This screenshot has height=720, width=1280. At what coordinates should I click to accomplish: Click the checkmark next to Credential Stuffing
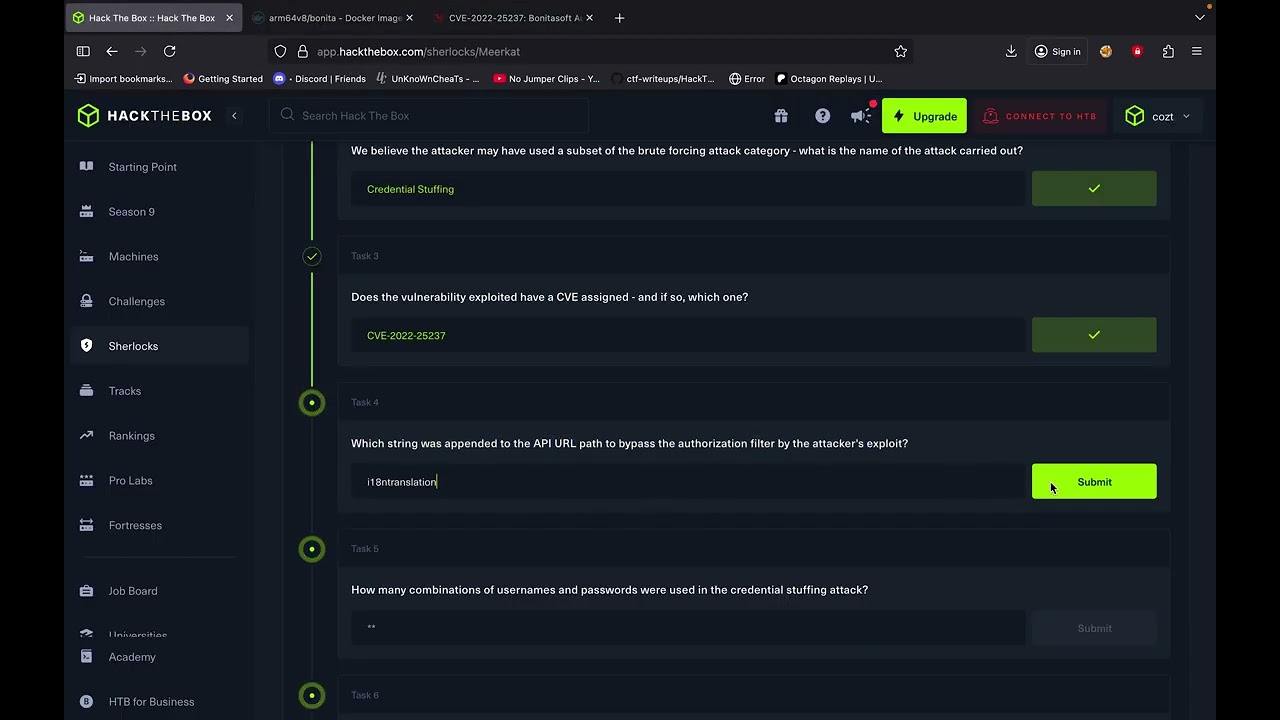click(1094, 189)
